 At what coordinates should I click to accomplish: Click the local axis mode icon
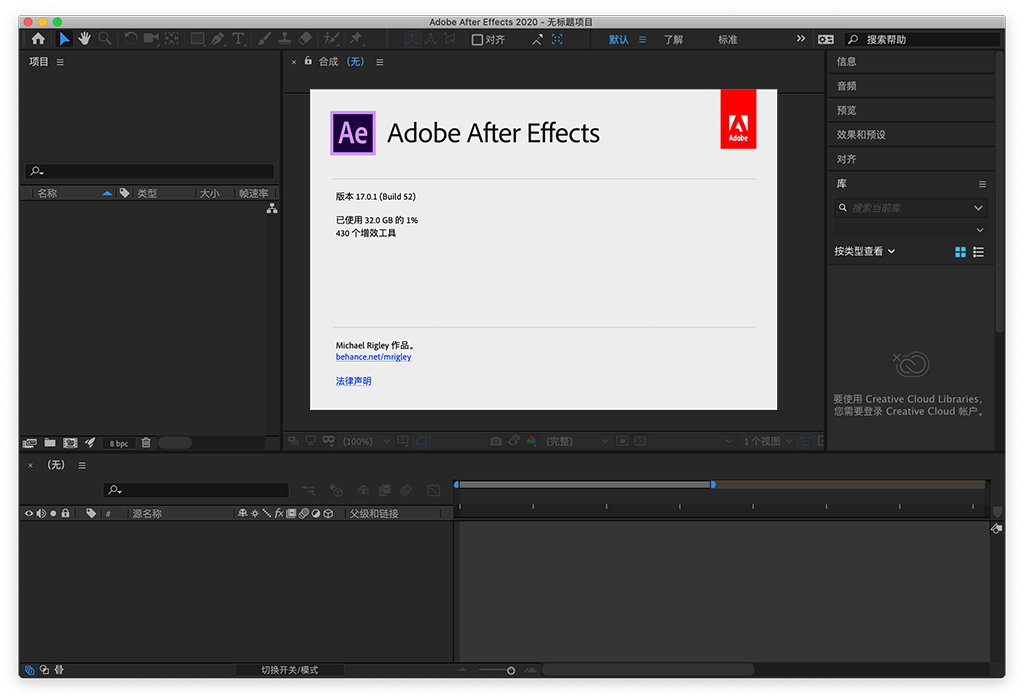tap(411, 39)
